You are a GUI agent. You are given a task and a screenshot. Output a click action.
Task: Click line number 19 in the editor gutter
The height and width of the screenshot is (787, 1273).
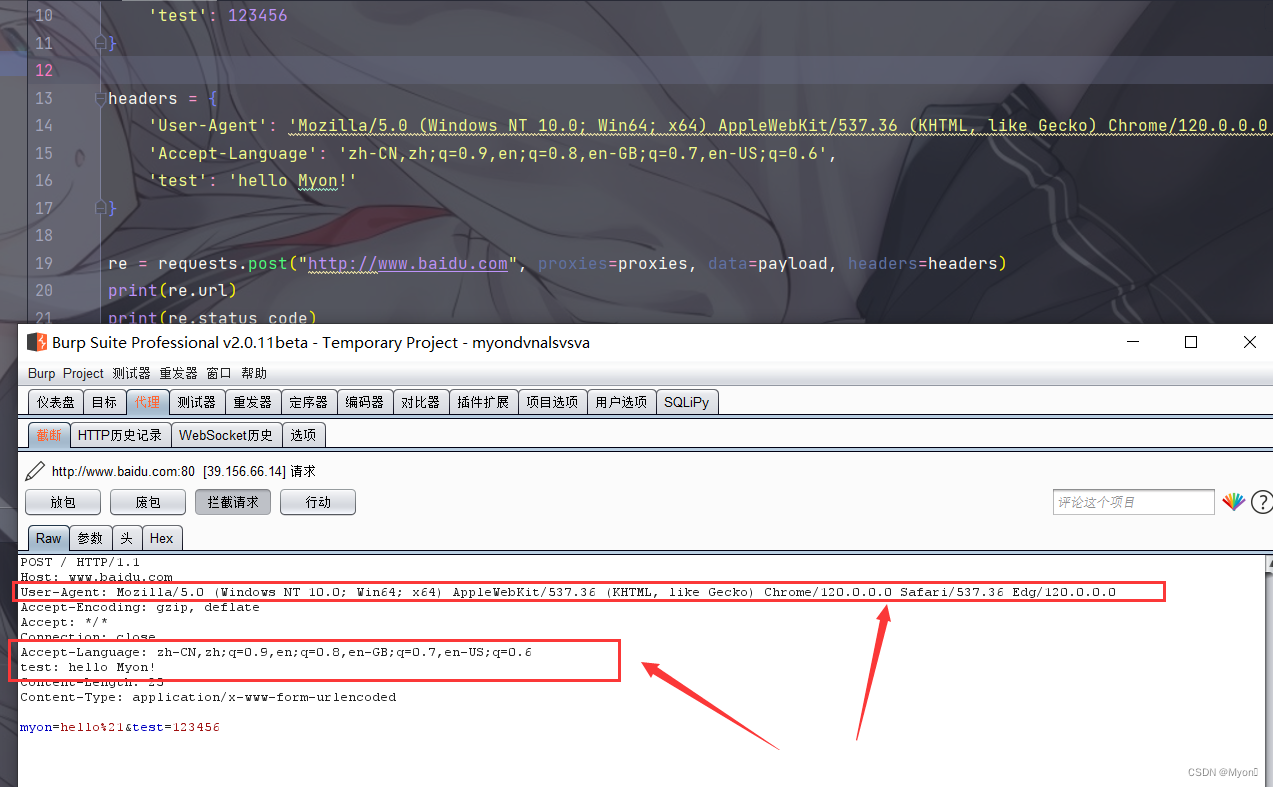(43, 263)
